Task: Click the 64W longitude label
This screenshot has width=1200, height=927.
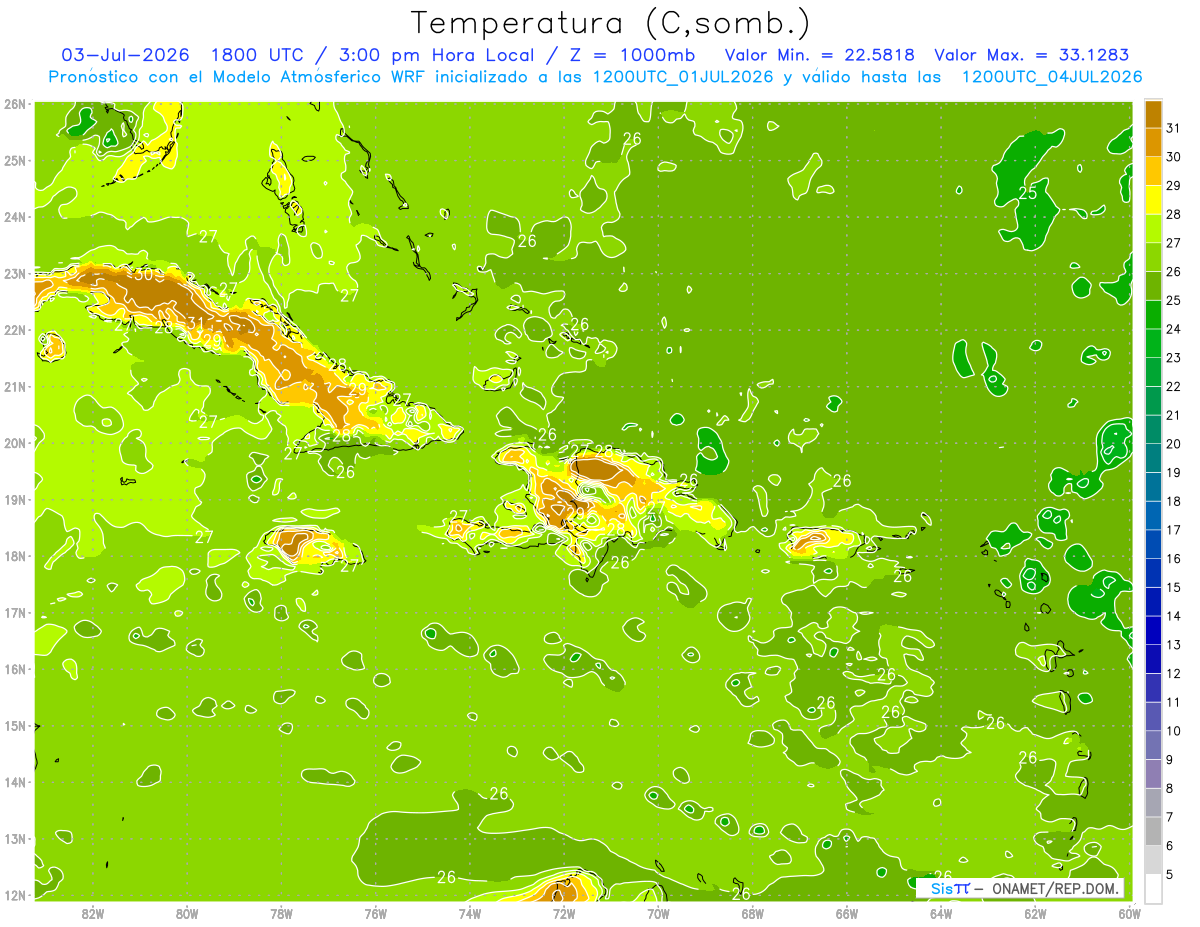Action: click(x=941, y=913)
